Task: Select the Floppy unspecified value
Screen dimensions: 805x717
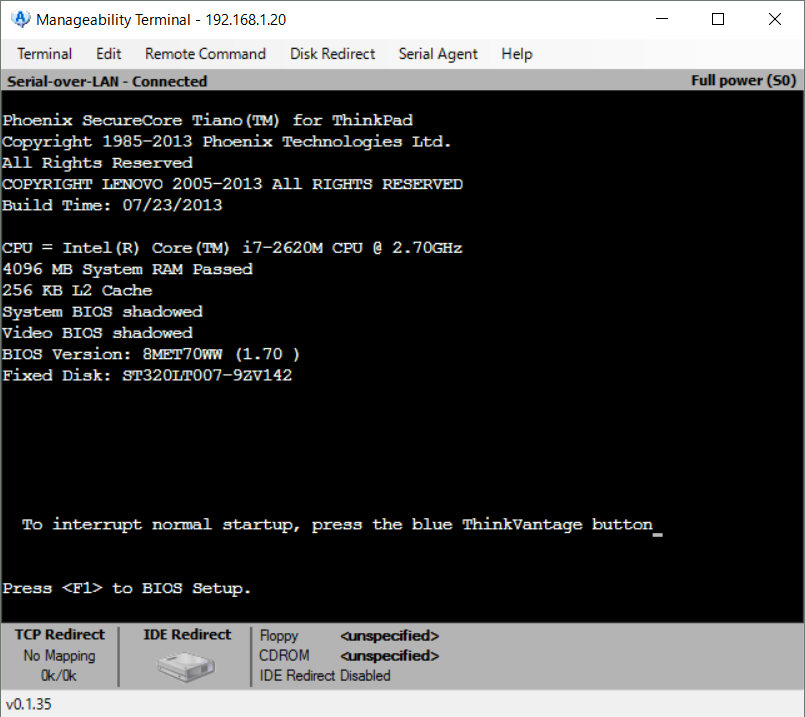Action: pos(389,636)
